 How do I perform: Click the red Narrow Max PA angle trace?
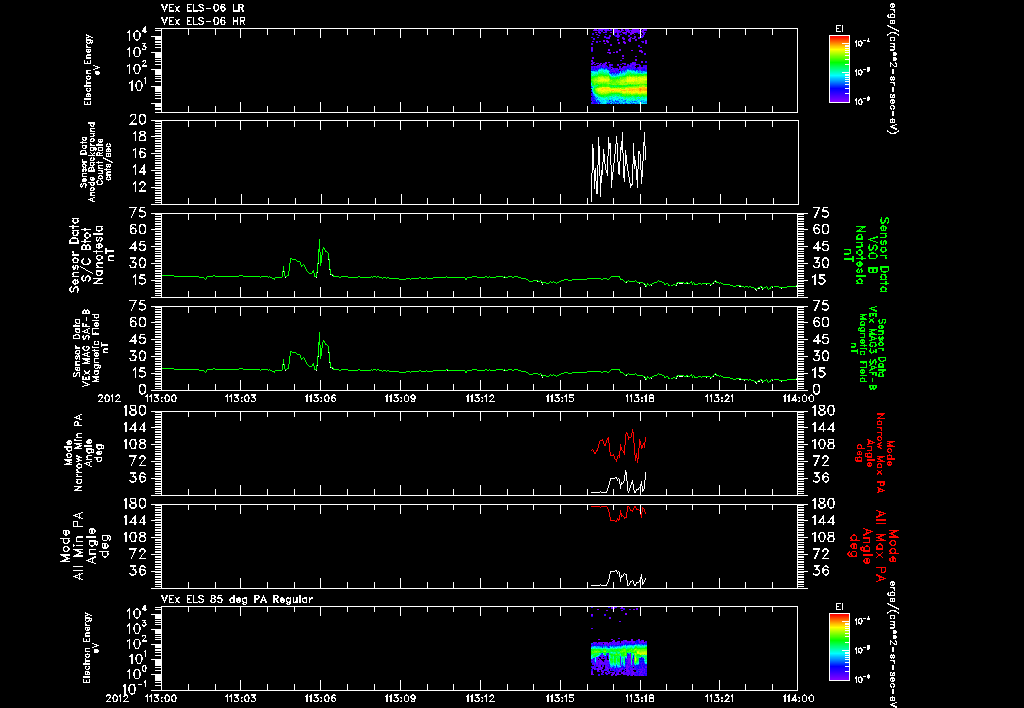[x=618, y=446]
